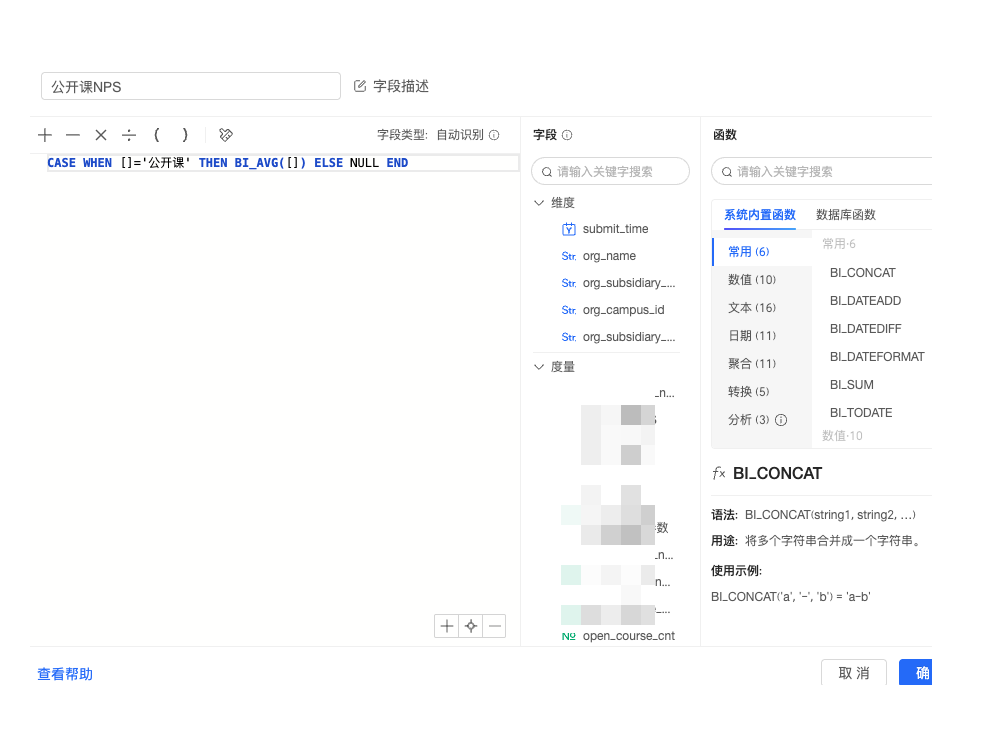Screen dimensions: 997x733
Task: Open the 查看帮助 link
Action: [x=65, y=674]
